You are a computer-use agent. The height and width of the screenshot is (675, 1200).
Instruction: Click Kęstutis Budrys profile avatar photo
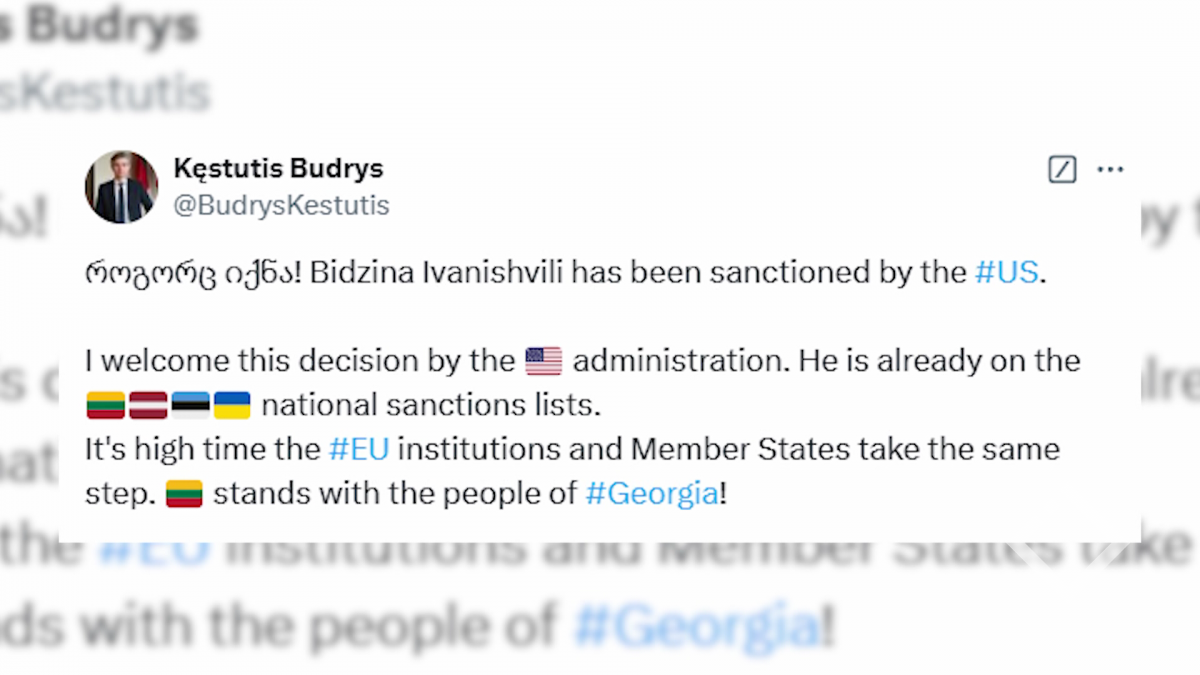121,187
